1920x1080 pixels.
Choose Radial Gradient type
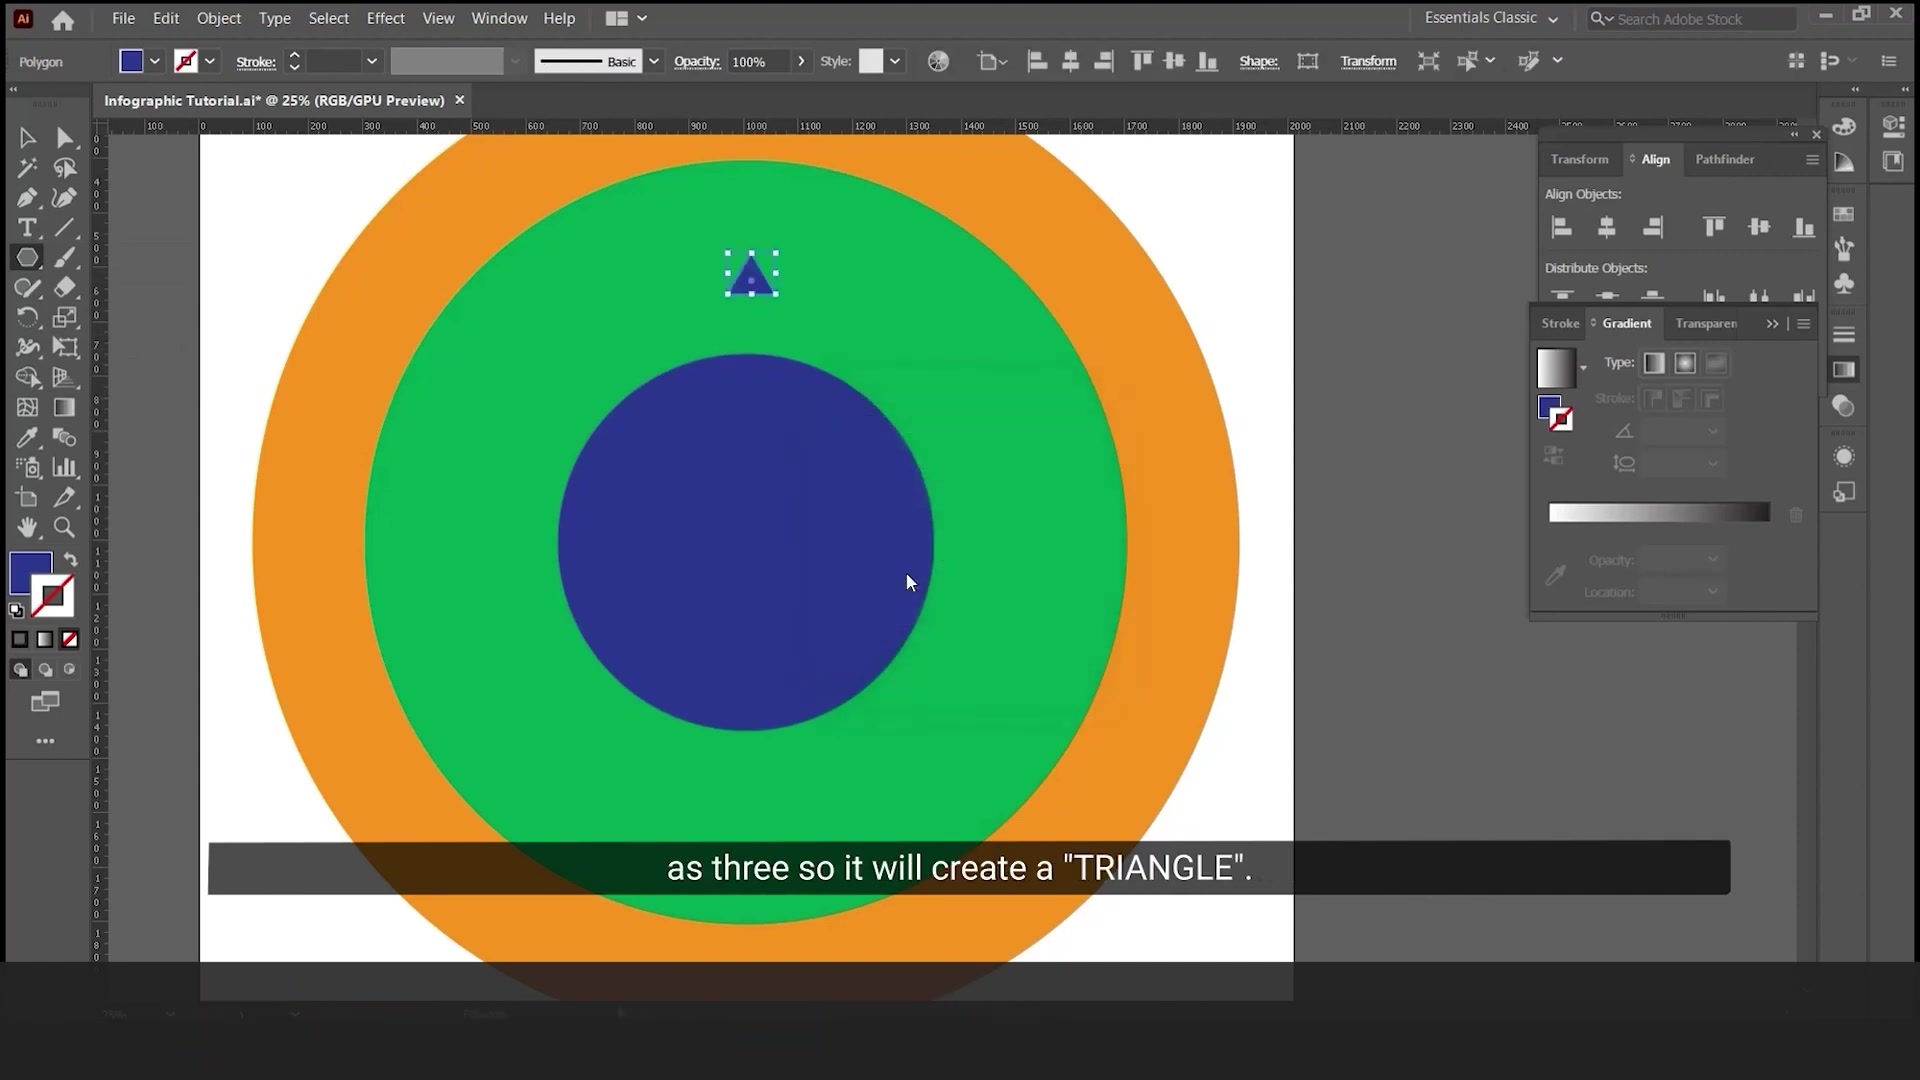pyautogui.click(x=1685, y=364)
